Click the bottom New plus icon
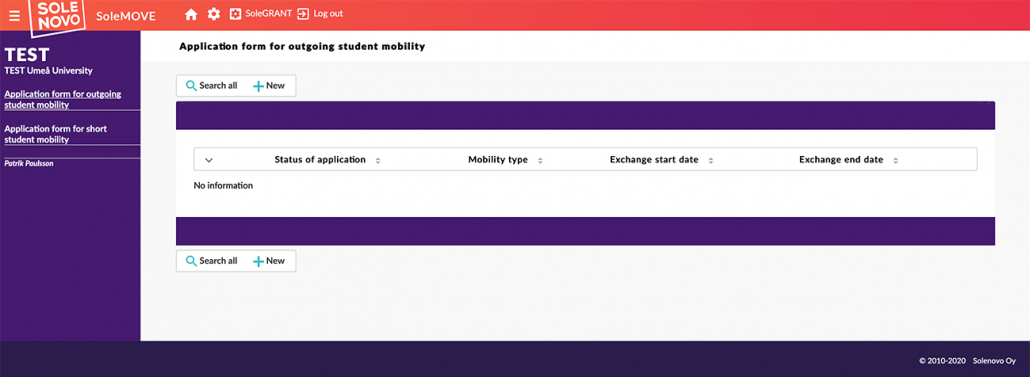This screenshot has height=377, width=1030. pos(258,261)
